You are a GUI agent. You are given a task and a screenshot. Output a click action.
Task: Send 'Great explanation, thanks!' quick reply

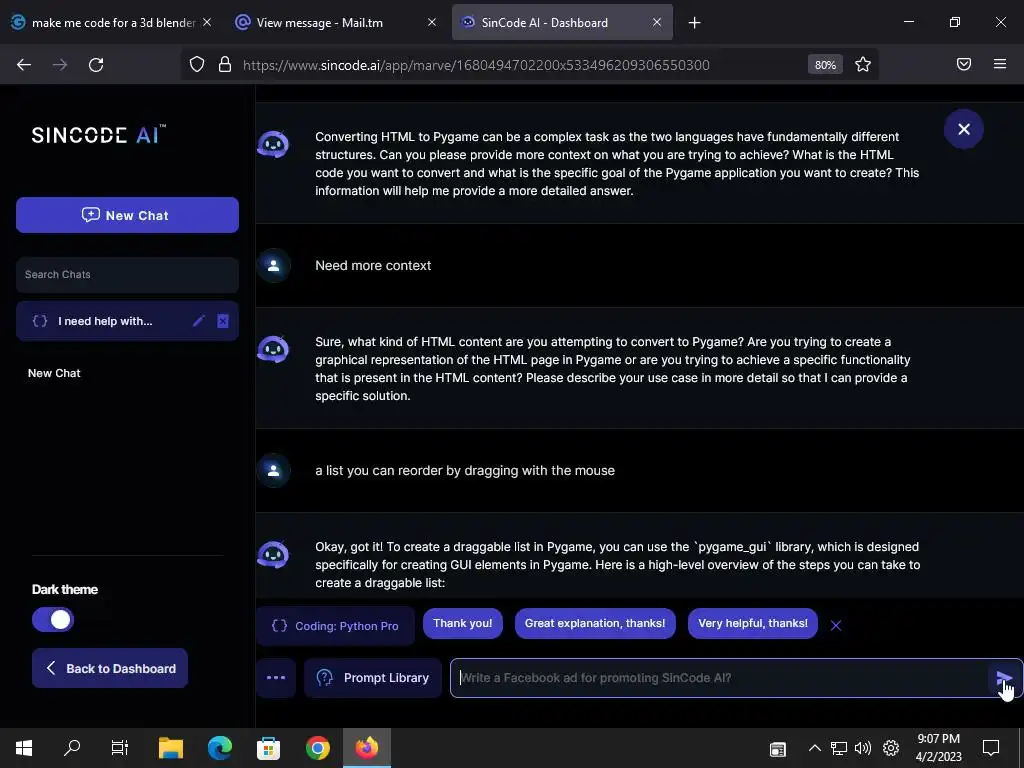tap(595, 623)
